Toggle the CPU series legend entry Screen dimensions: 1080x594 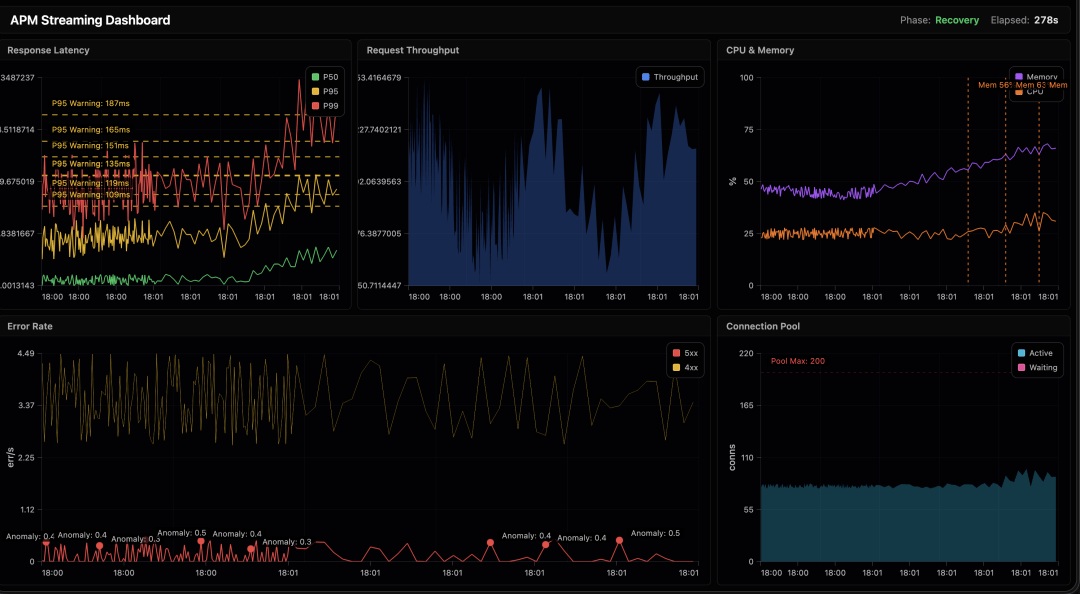tap(1035, 92)
